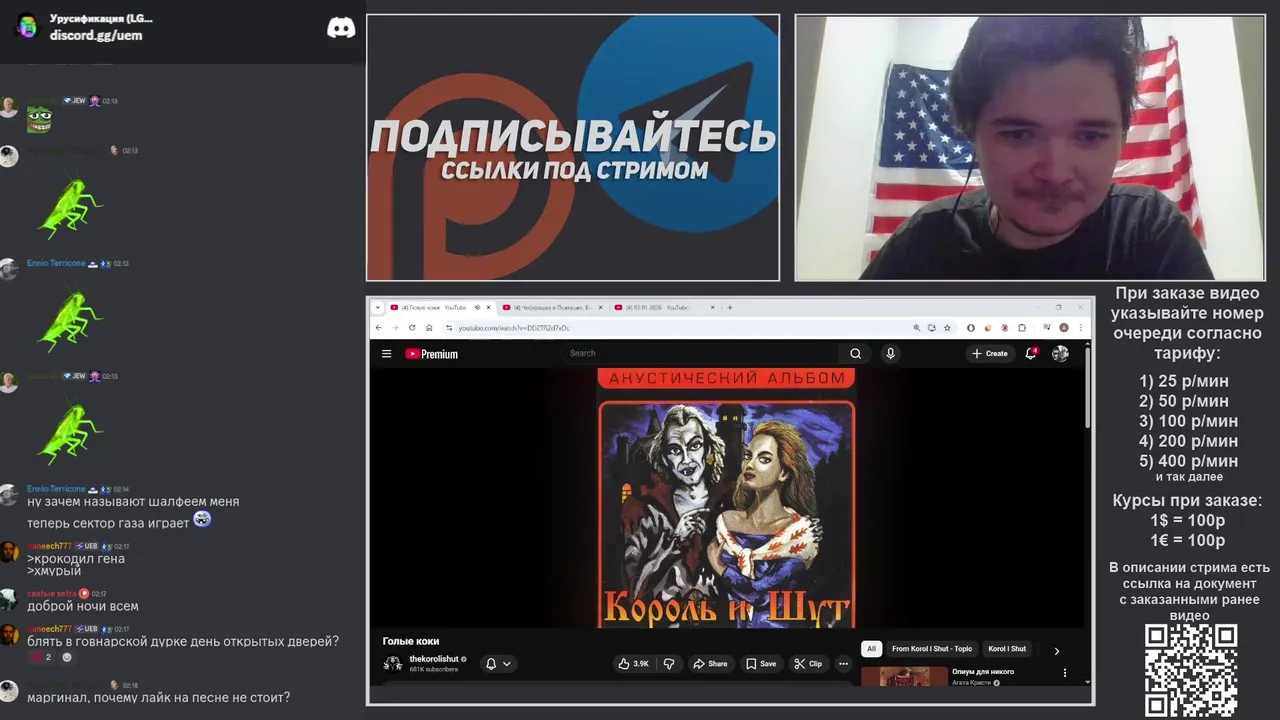Click the Агата Кристи channel name
Image resolution: width=1280 pixels, height=720 pixels.
pyautogui.click(x=970, y=682)
